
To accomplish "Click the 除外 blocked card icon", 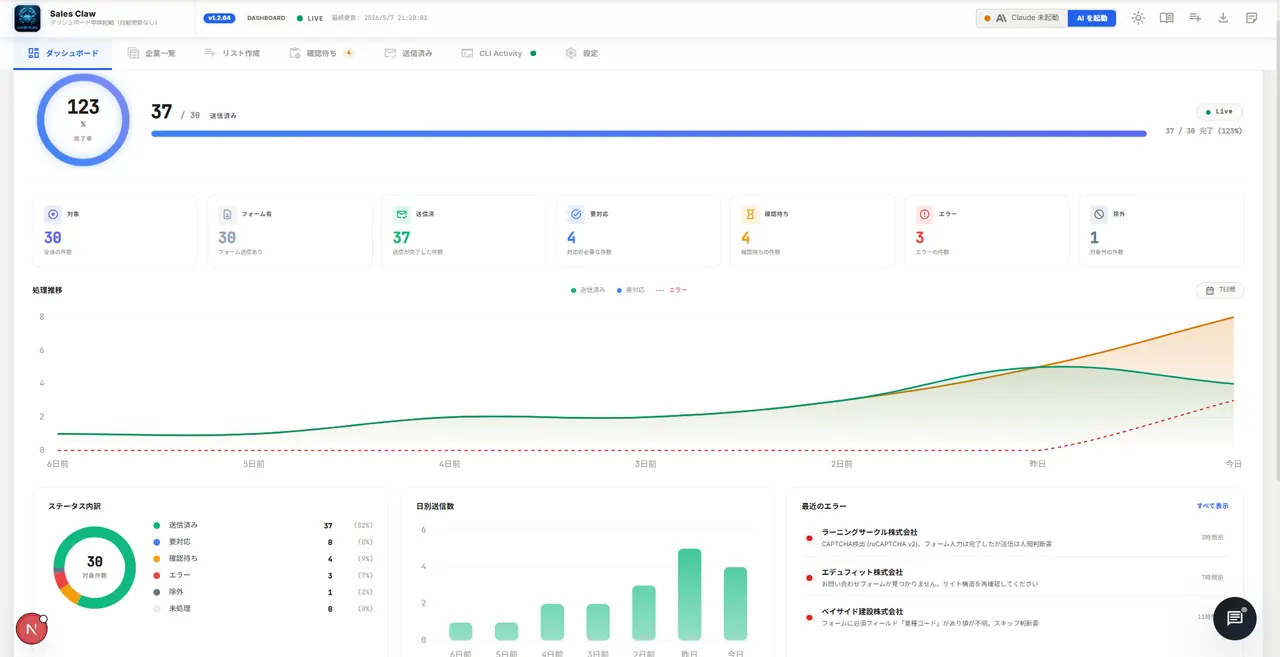I will [1099, 214].
